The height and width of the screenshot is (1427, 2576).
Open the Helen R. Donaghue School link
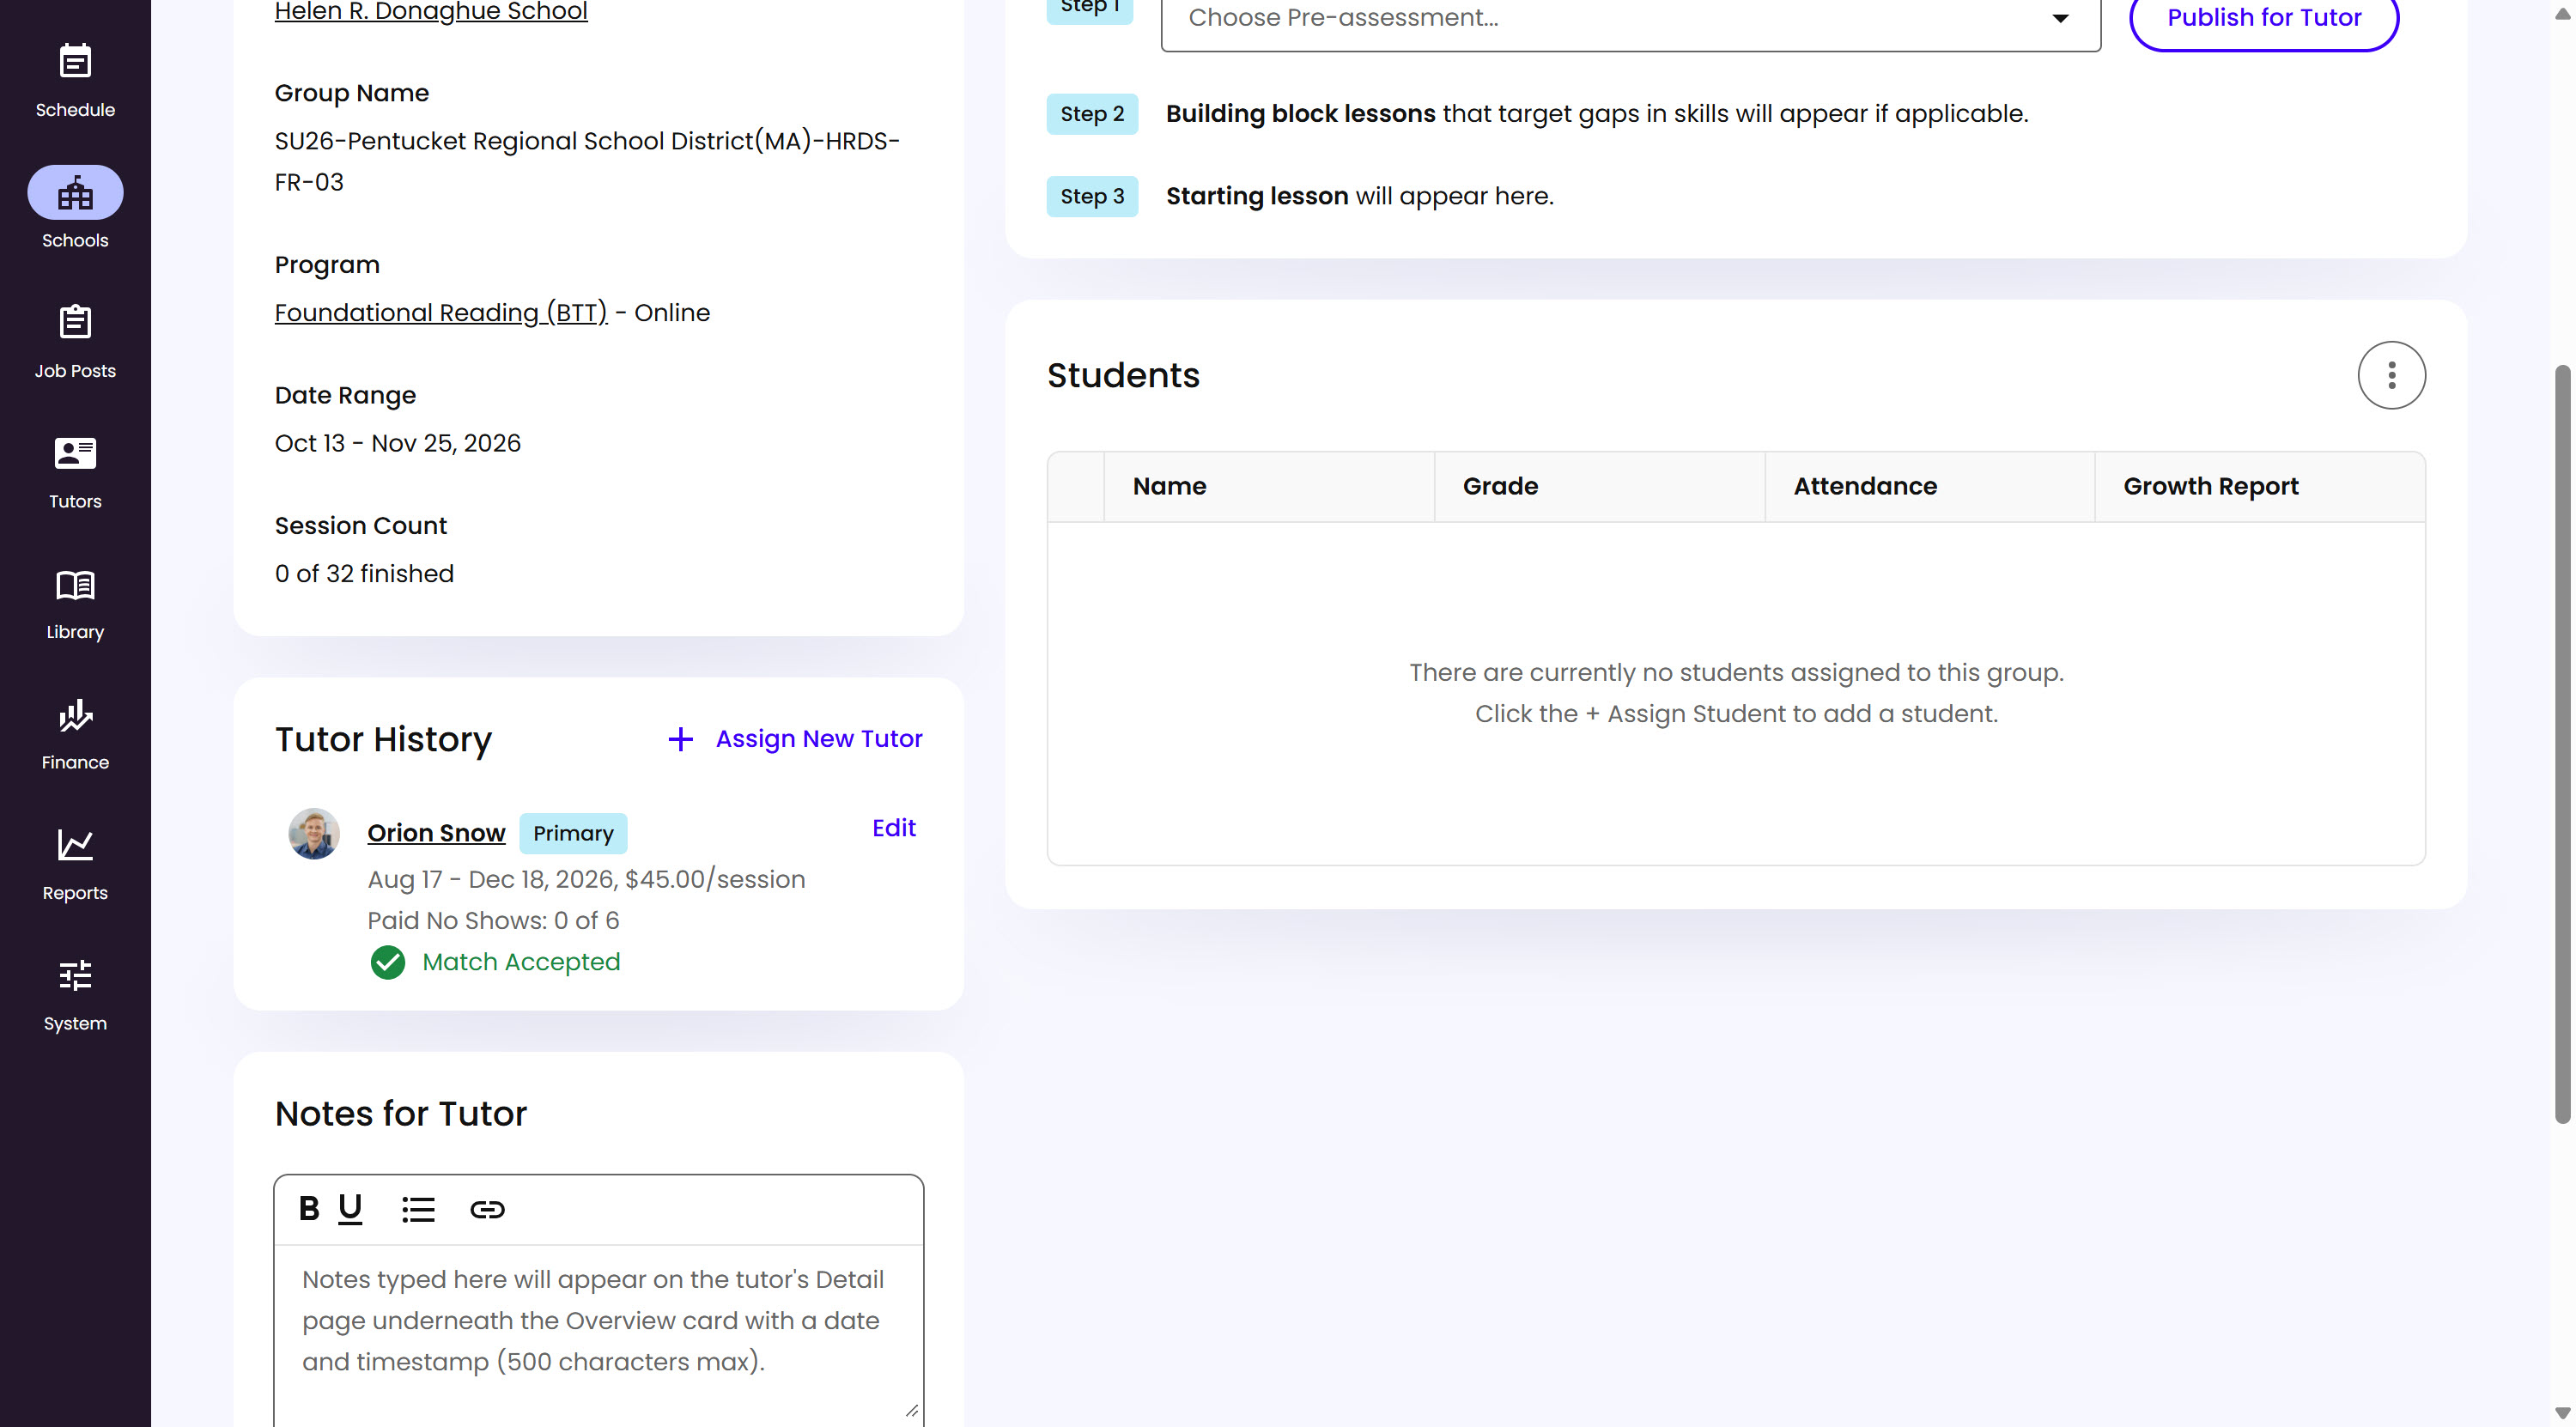[431, 11]
